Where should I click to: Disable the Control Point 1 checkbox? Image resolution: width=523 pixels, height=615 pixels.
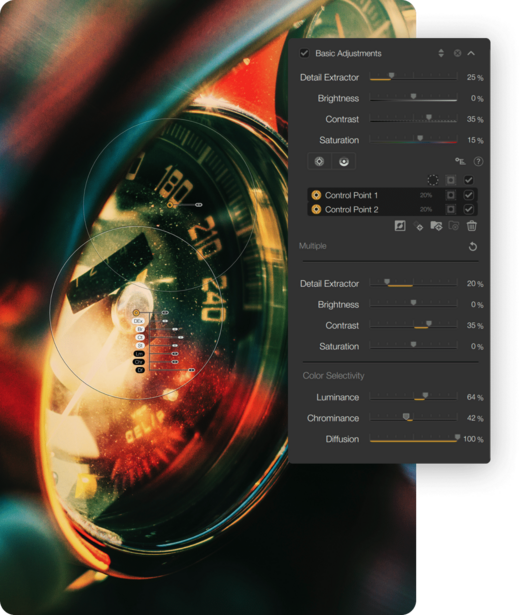coord(468,195)
